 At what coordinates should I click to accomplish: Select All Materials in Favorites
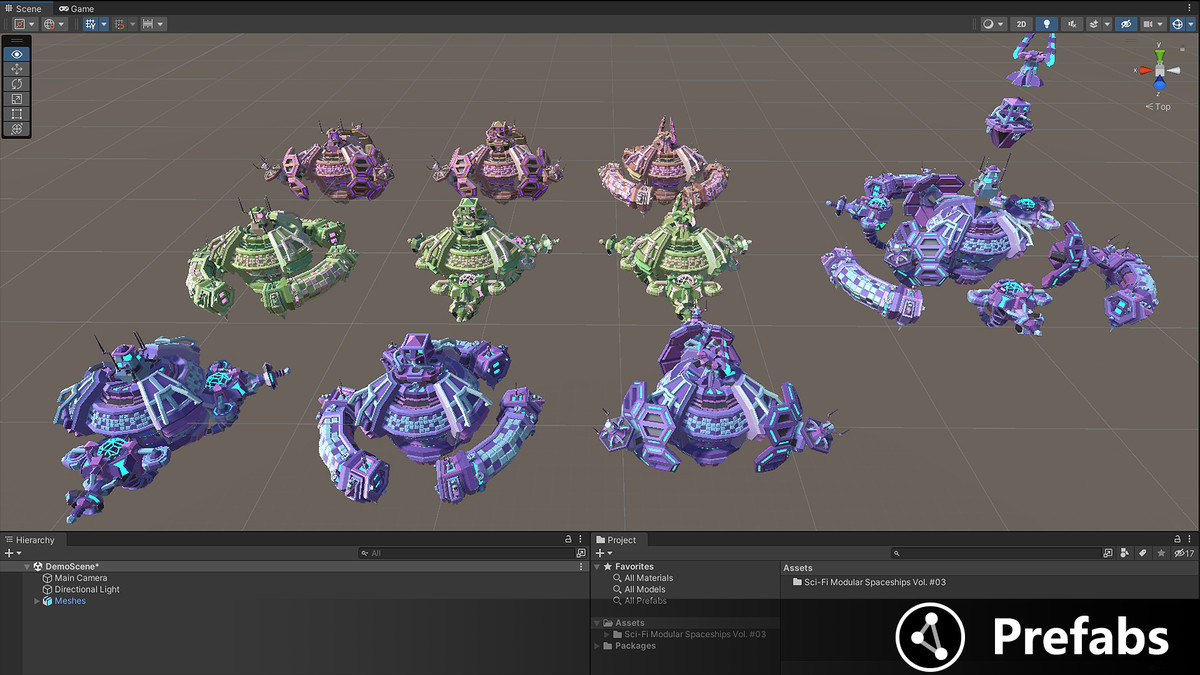click(648, 578)
